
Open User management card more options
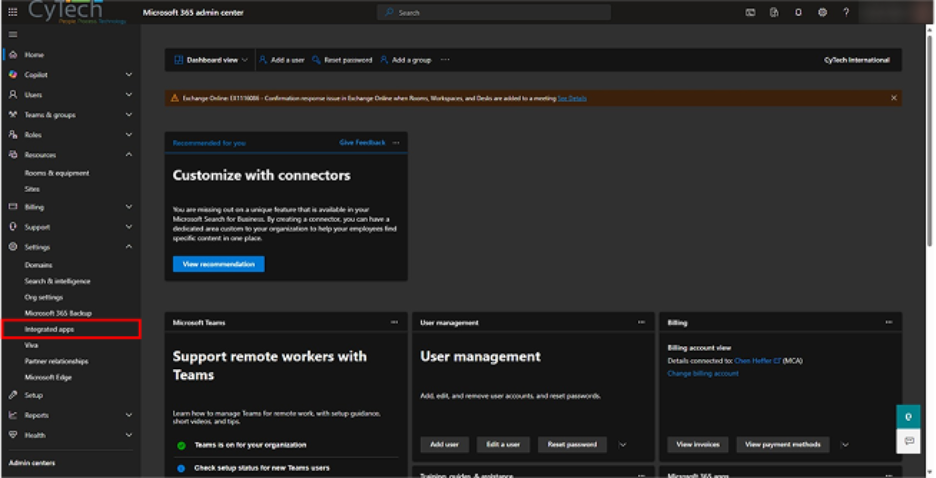pyautogui.click(x=642, y=322)
